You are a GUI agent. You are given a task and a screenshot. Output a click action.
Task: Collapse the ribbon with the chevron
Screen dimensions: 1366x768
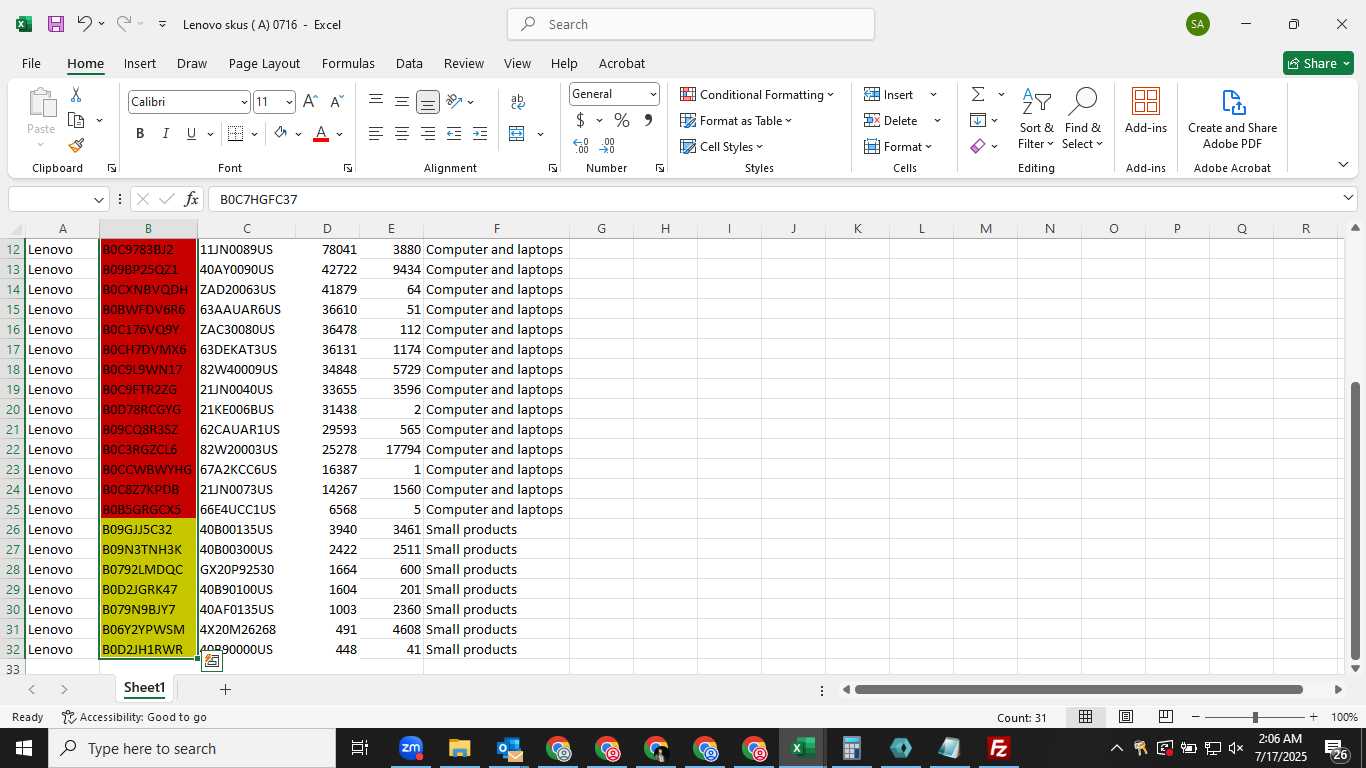pos(1343,164)
